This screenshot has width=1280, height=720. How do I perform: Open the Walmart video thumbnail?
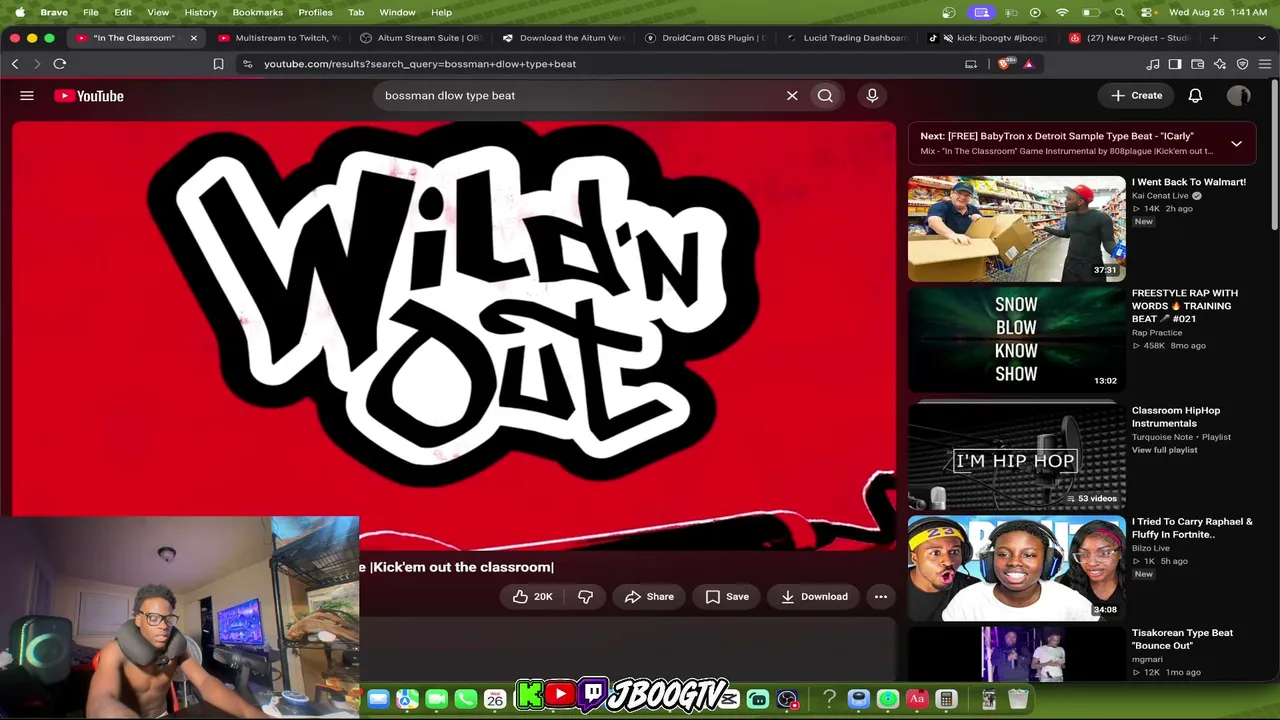(1016, 229)
